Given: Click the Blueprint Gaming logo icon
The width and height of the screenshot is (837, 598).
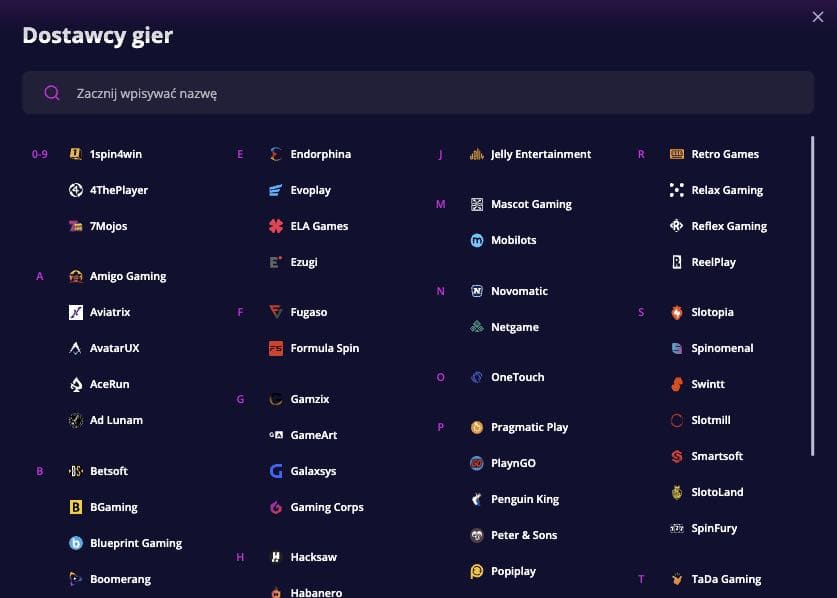Looking at the screenshot, I should [76, 543].
